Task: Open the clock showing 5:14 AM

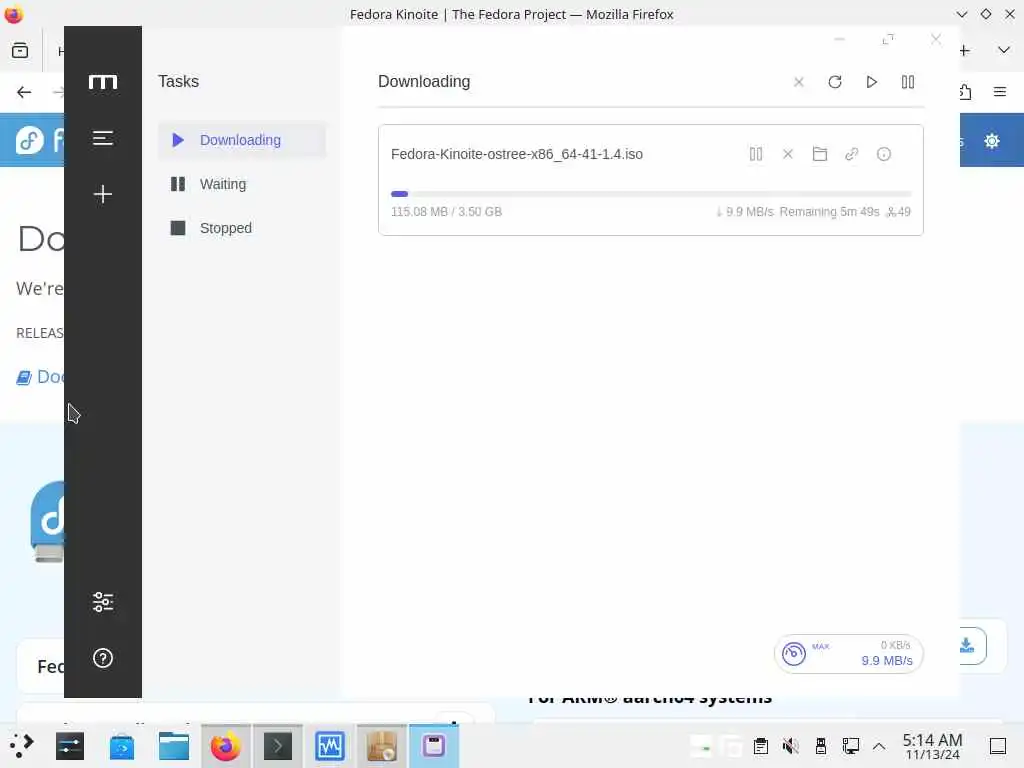Action: pos(932,746)
